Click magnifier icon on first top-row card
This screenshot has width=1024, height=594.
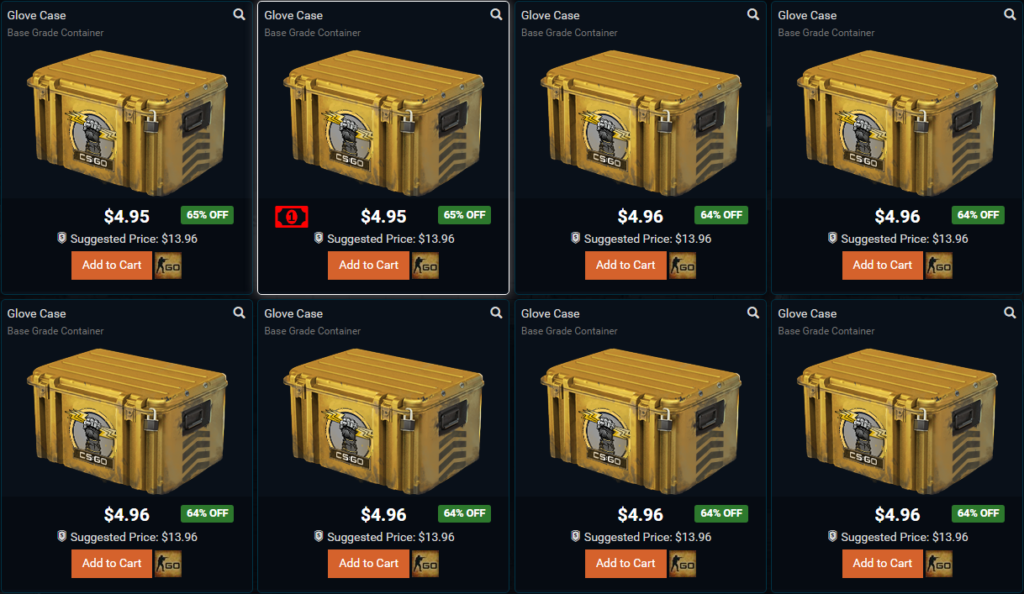click(x=240, y=14)
